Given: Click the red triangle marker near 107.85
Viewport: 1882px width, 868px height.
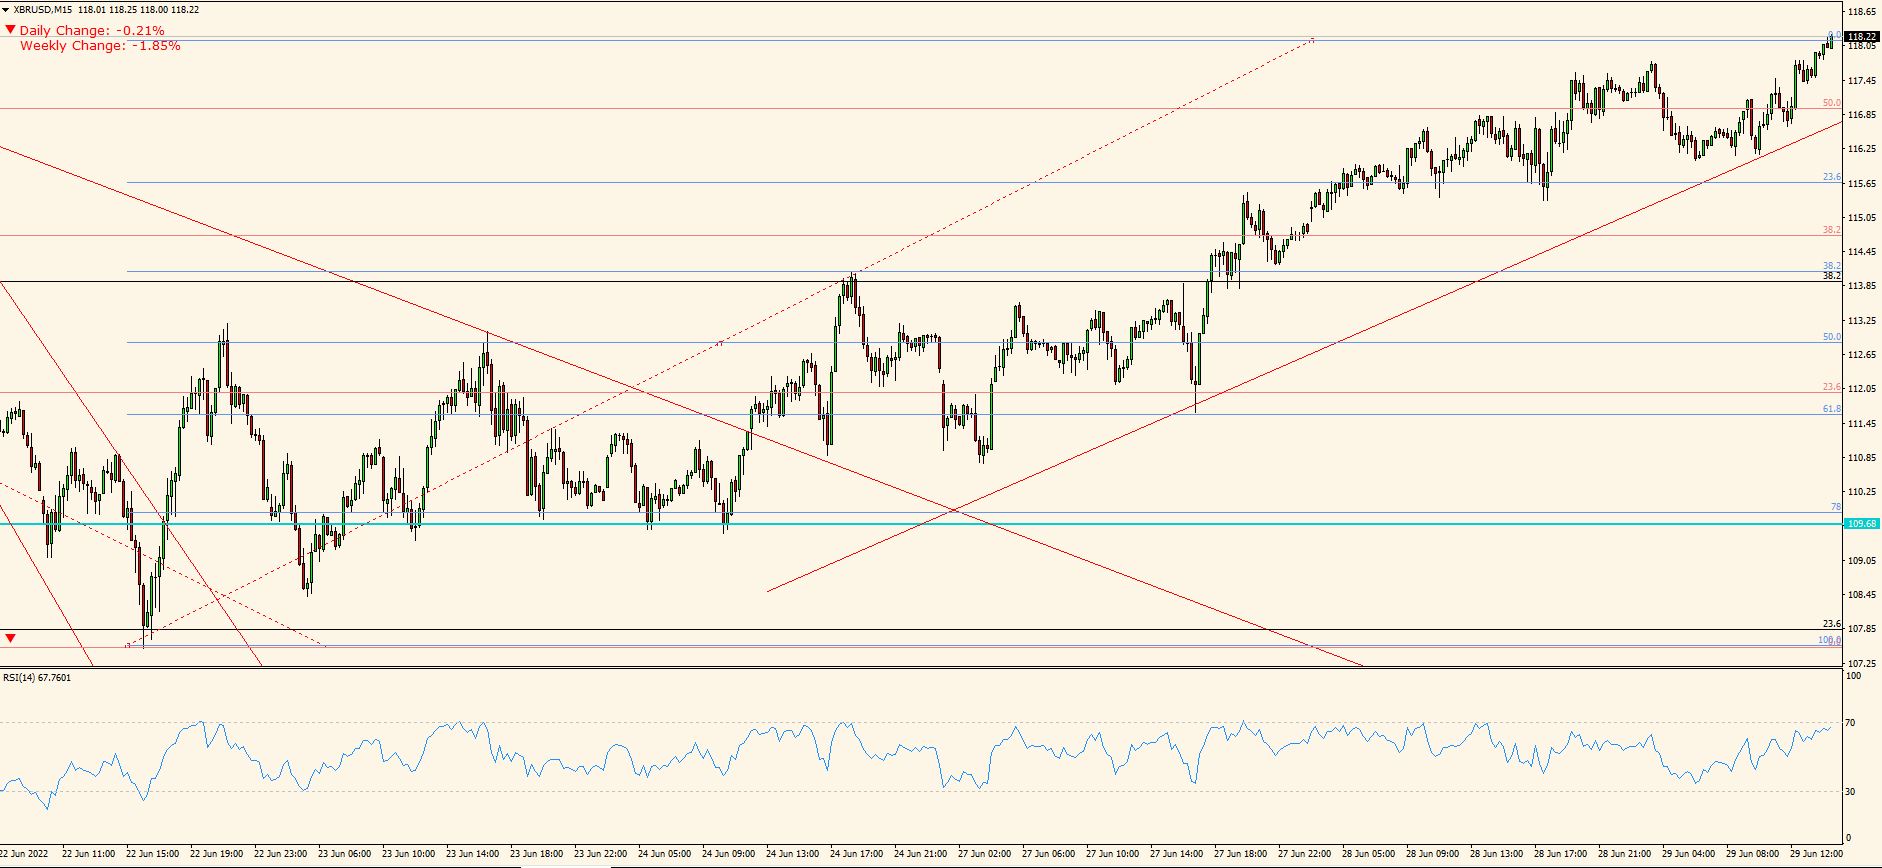Looking at the screenshot, I should pyautogui.click(x=11, y=638).
